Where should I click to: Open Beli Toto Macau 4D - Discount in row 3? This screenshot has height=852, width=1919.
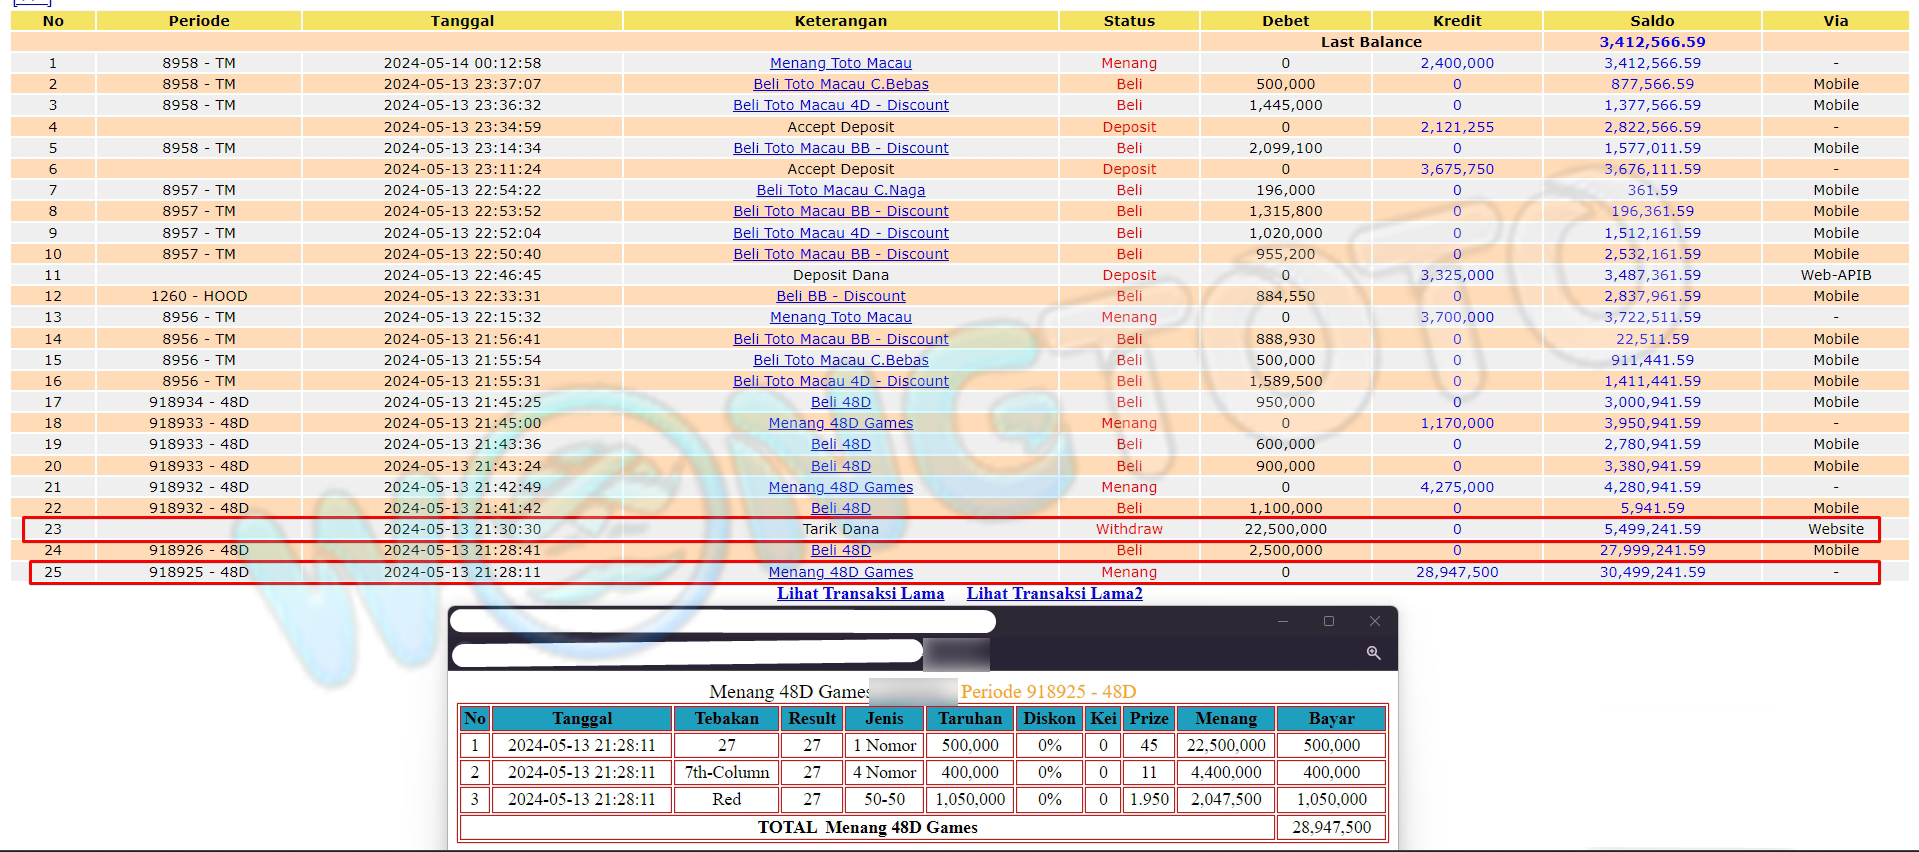[x=840, y=105]
